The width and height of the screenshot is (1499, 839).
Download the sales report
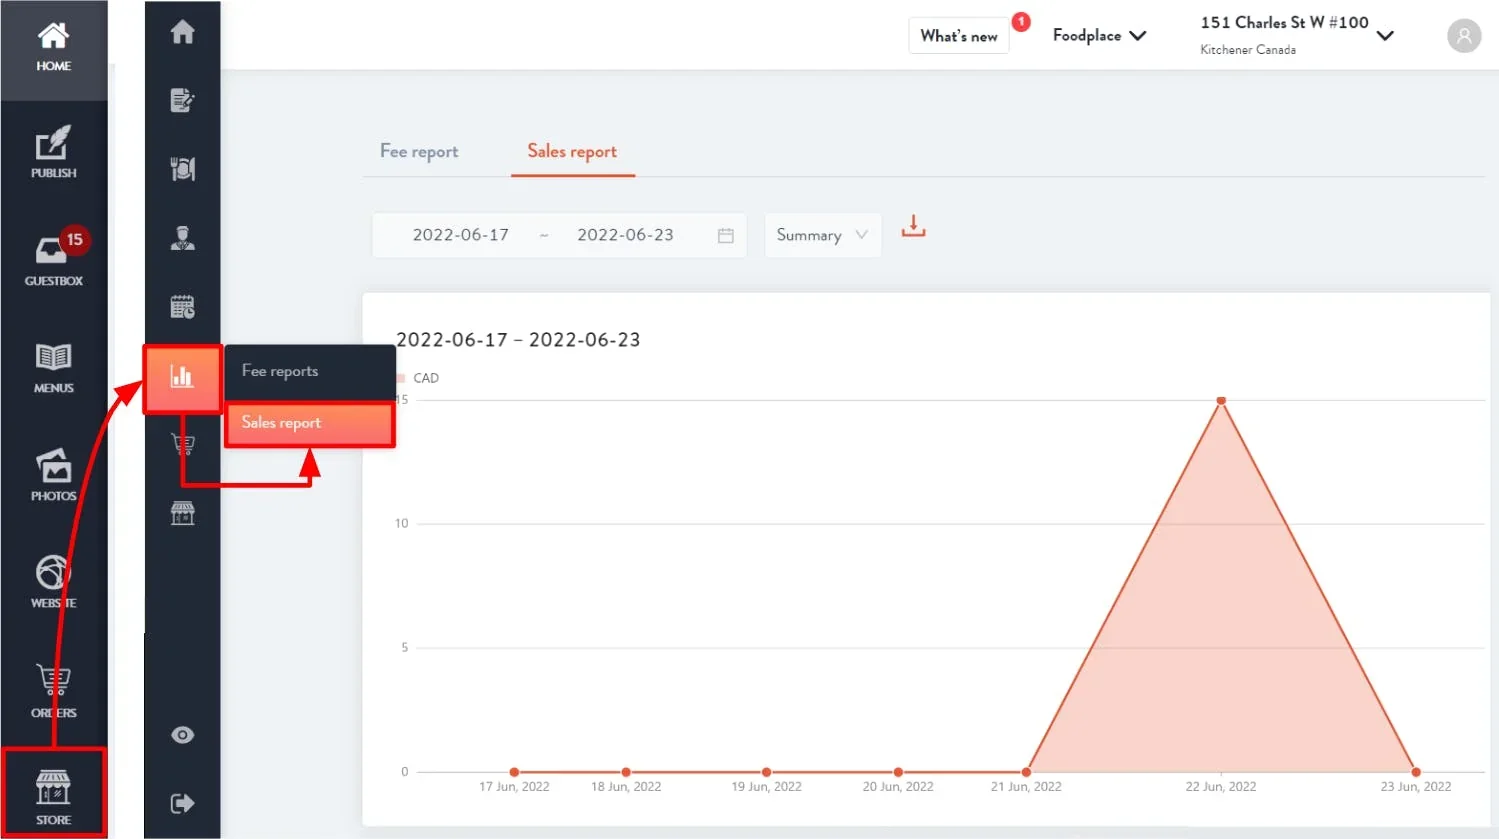click(x=913, y=227)
